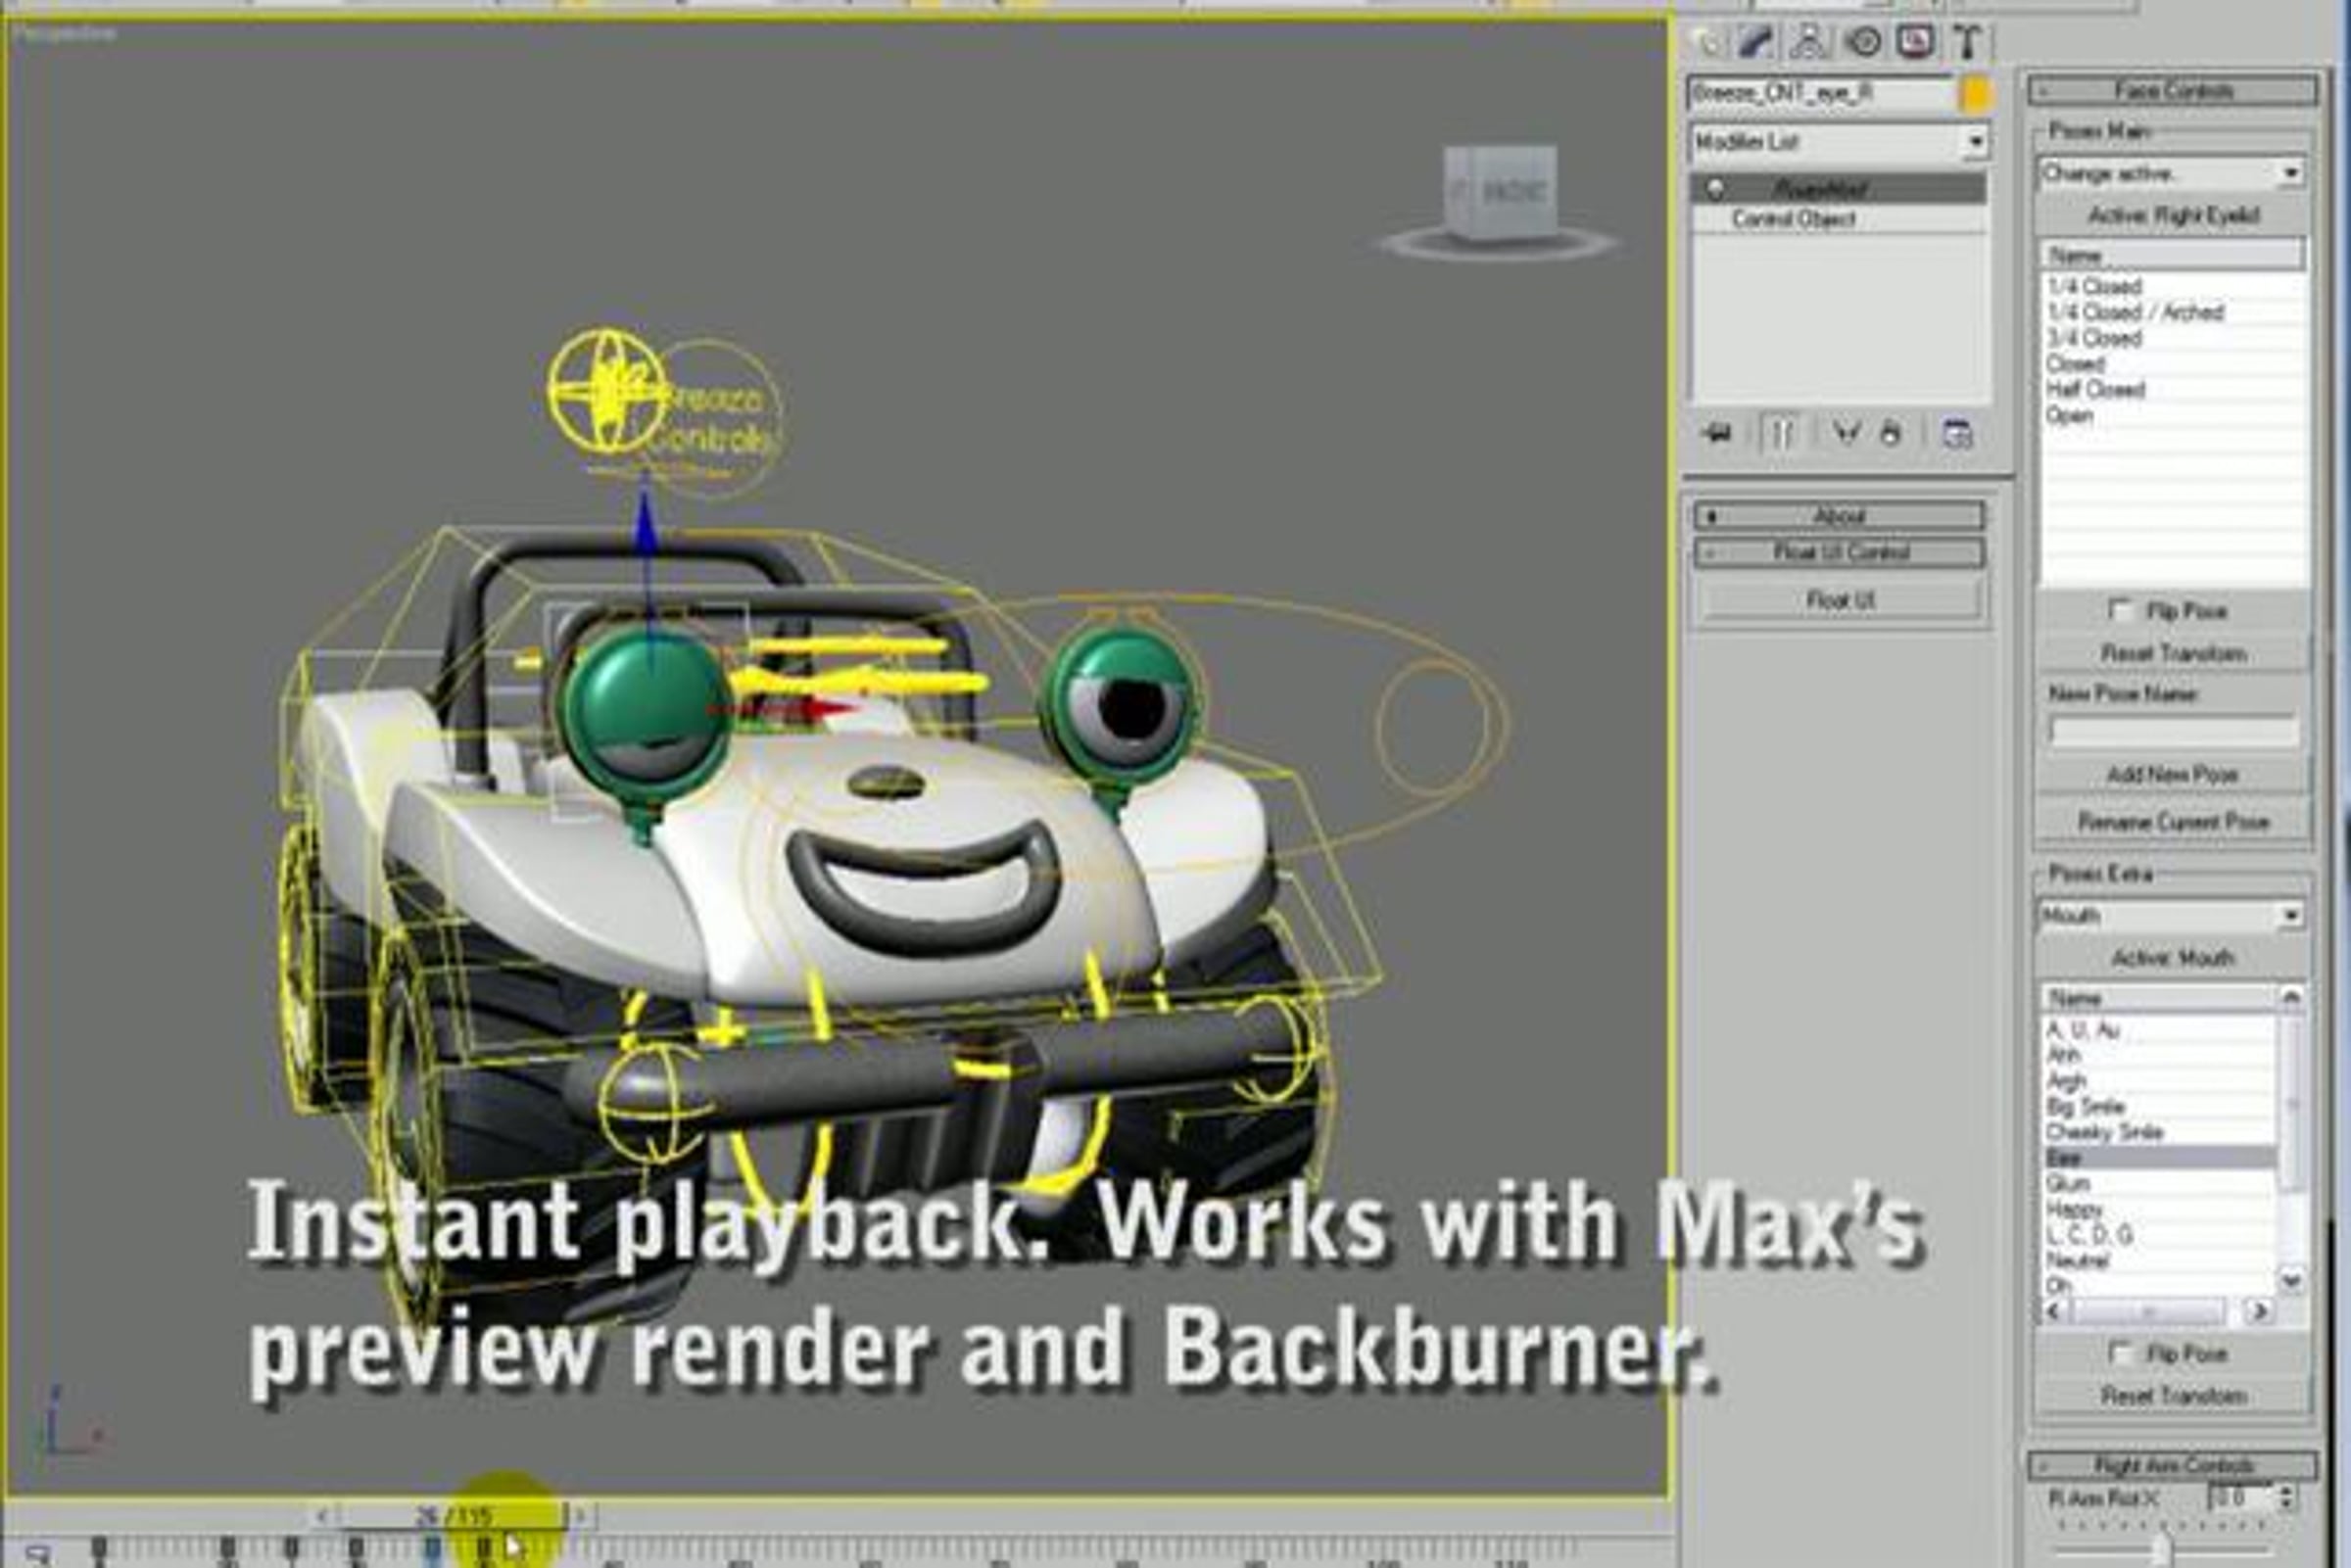The image size is (2351, 1568).
Task: Click the time slider frame indicator
Action: (x=453, y=1517)
